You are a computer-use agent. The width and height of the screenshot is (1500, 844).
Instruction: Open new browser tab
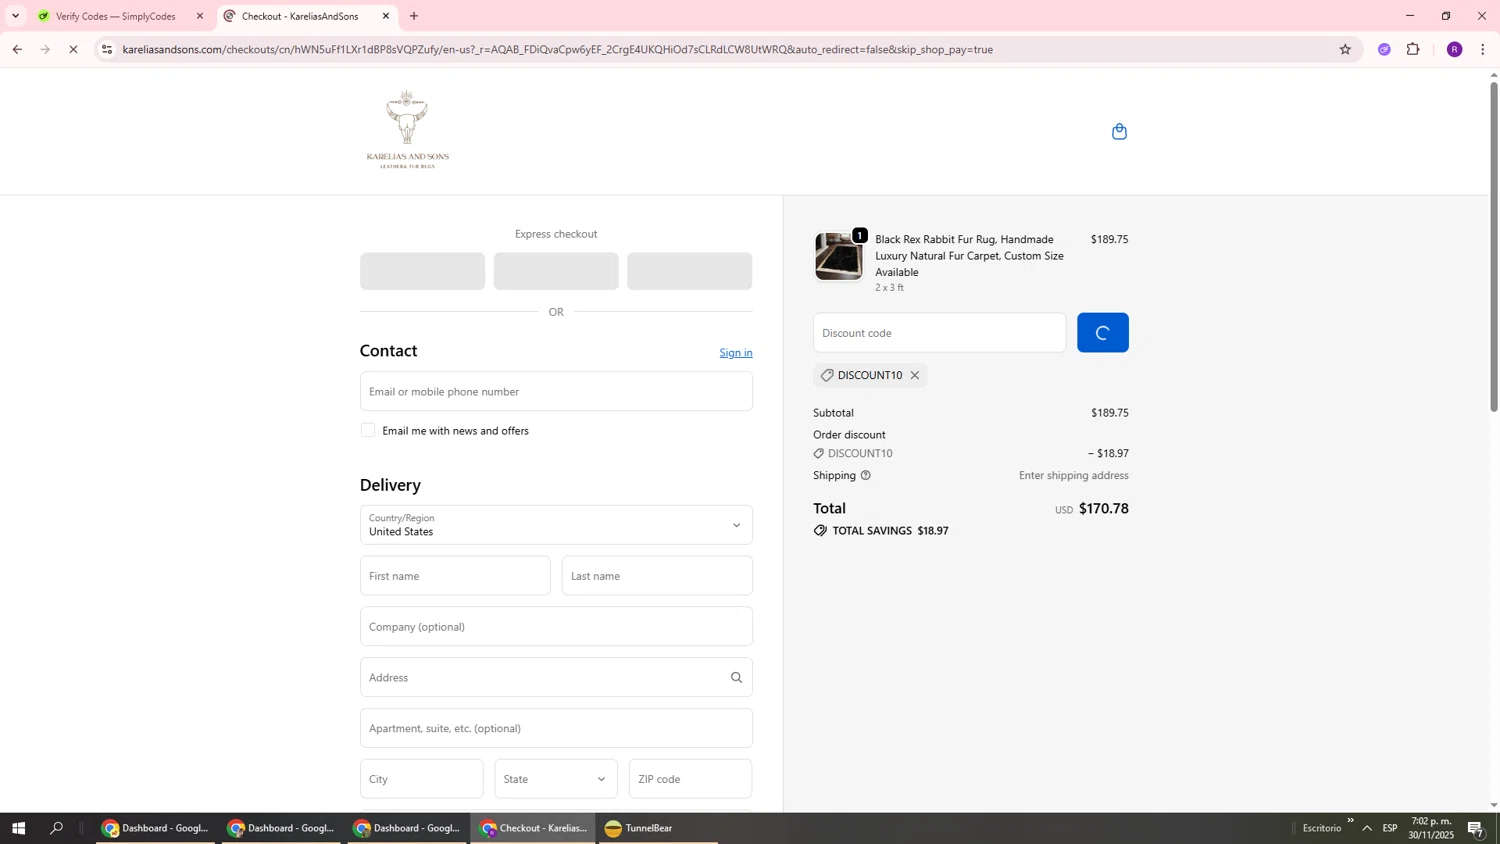click(x=414, y=16)
